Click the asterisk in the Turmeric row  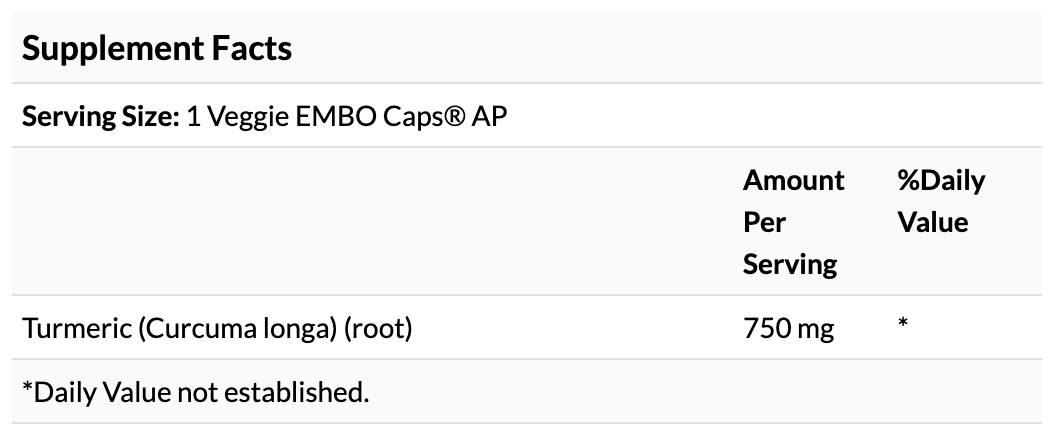[902, 324]
